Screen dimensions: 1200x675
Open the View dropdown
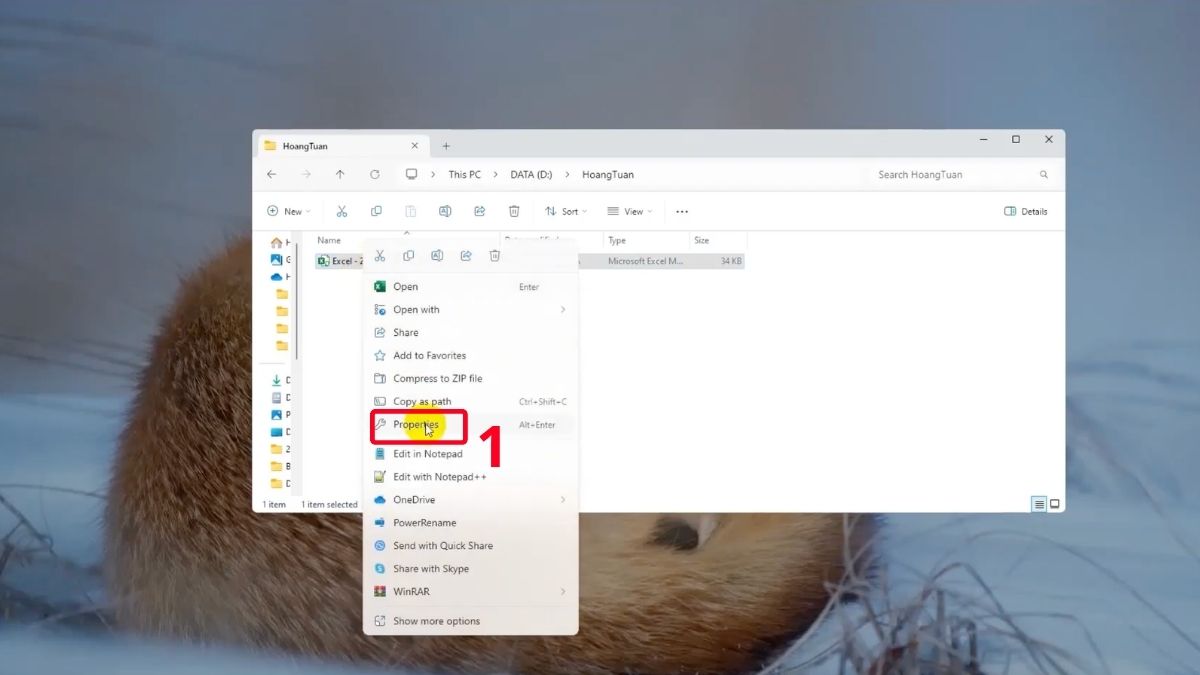630,212
